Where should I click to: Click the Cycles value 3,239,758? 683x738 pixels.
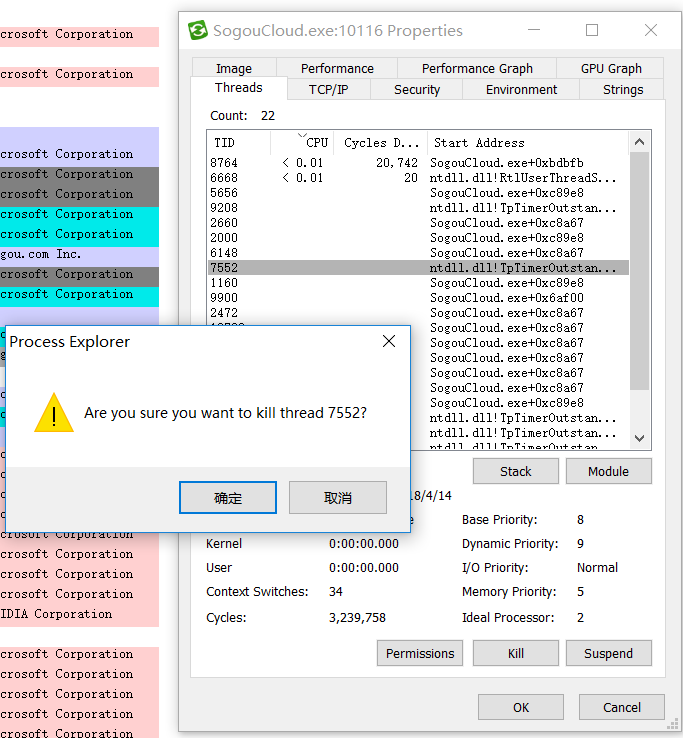tap(357, 618)
